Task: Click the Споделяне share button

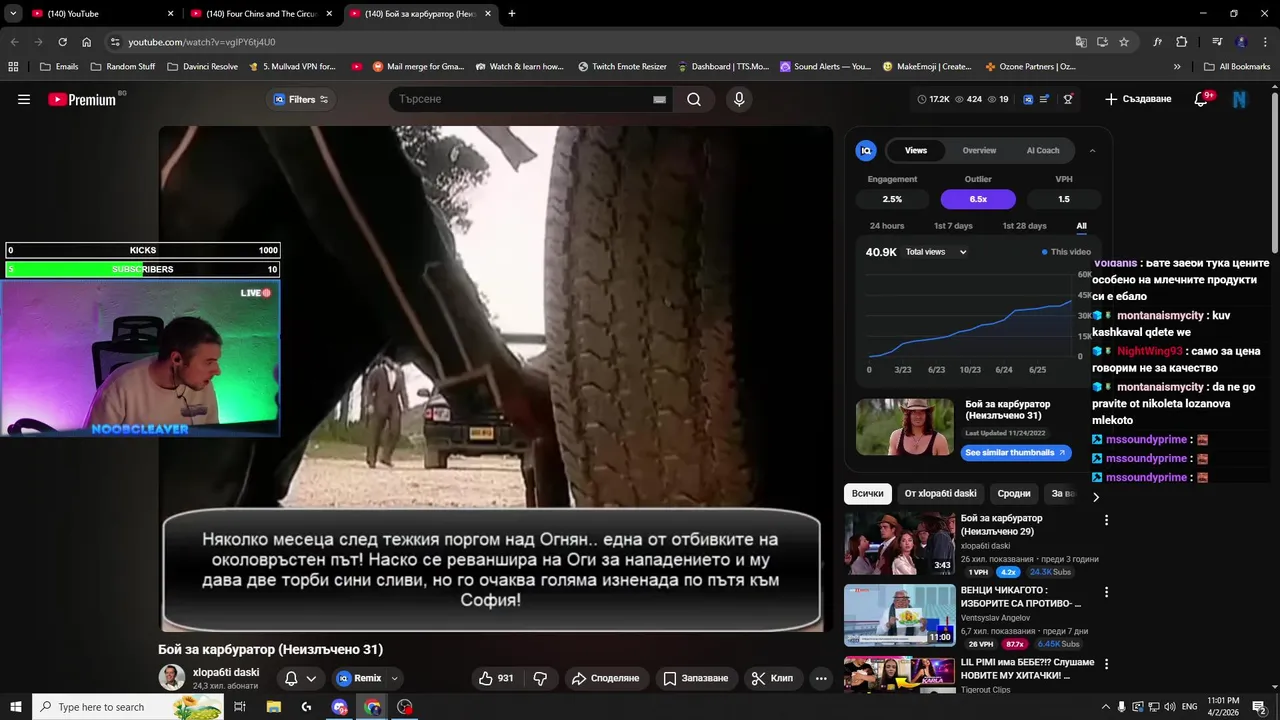Action: click(x=605, y=678)
